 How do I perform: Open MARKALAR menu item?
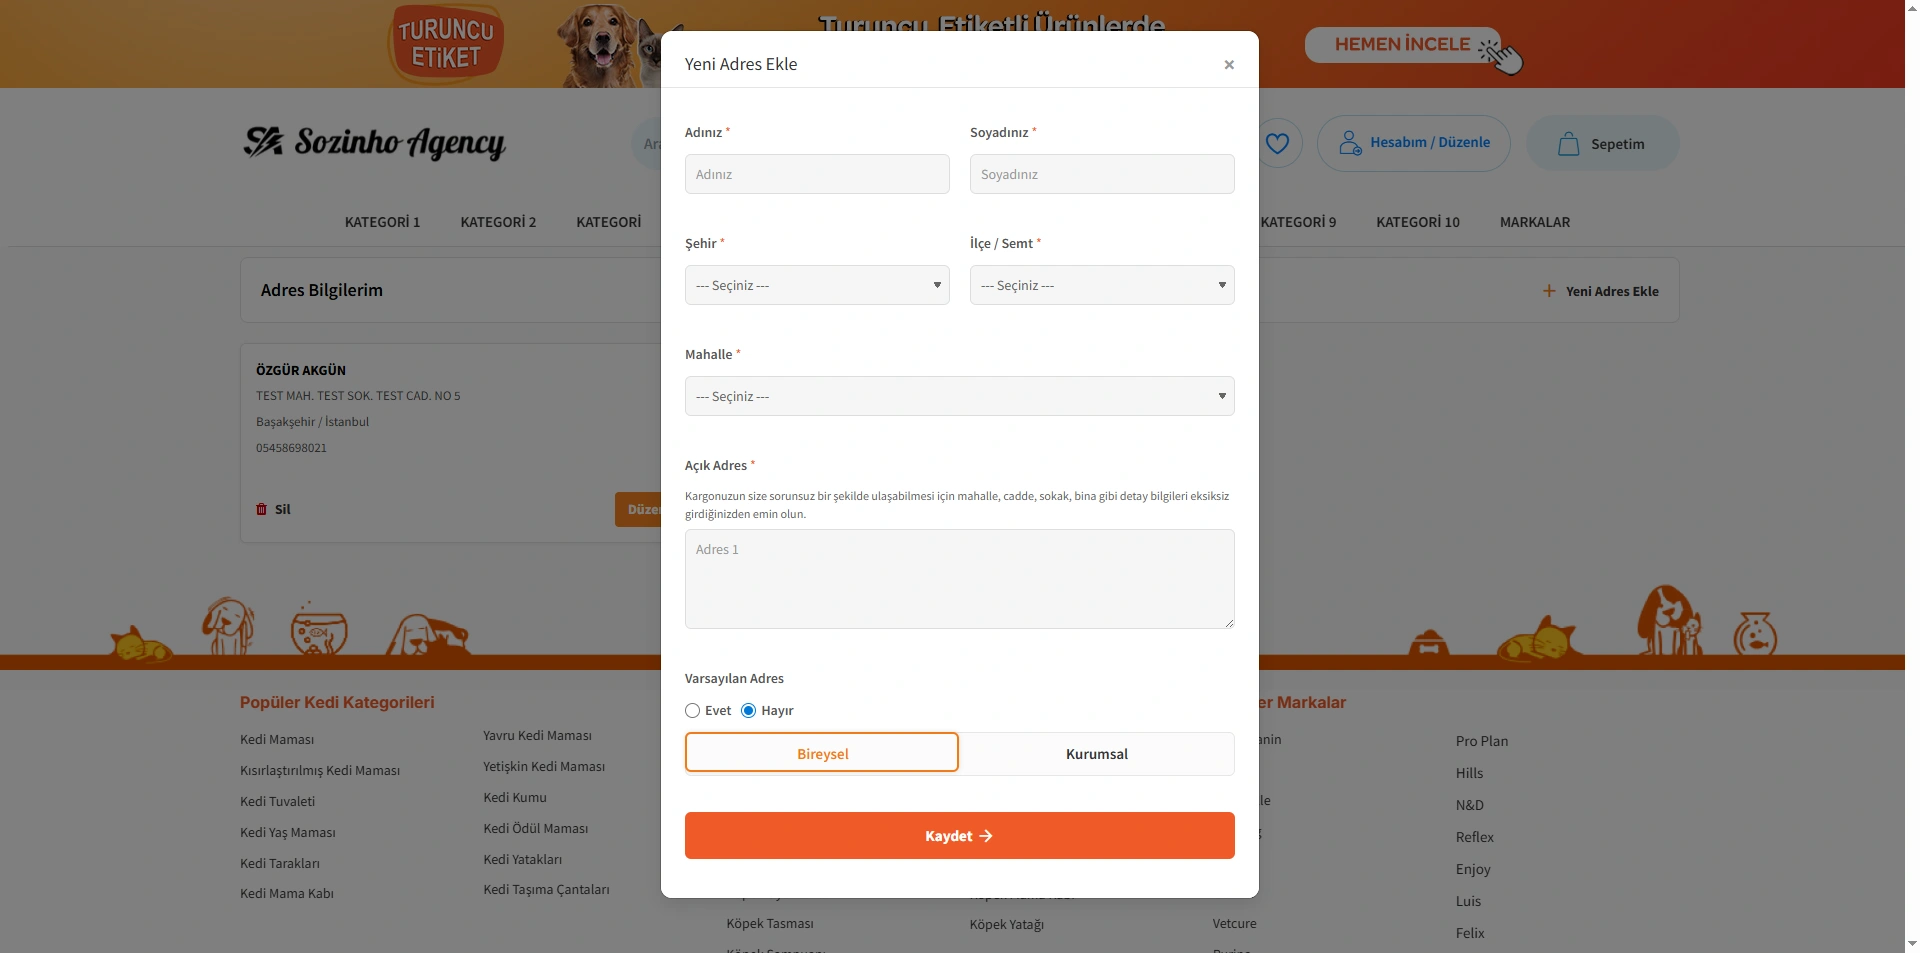click(1534, 222)
